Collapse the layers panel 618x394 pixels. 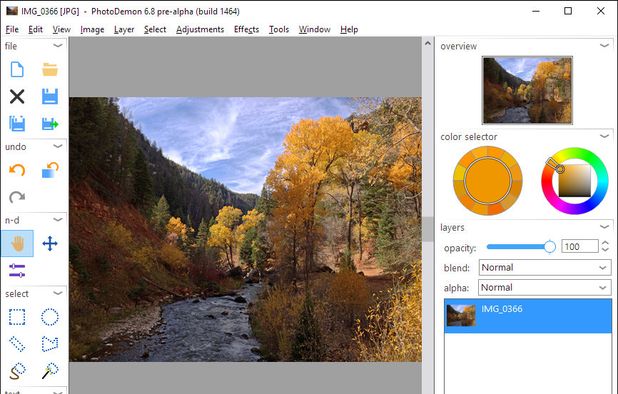605,227
